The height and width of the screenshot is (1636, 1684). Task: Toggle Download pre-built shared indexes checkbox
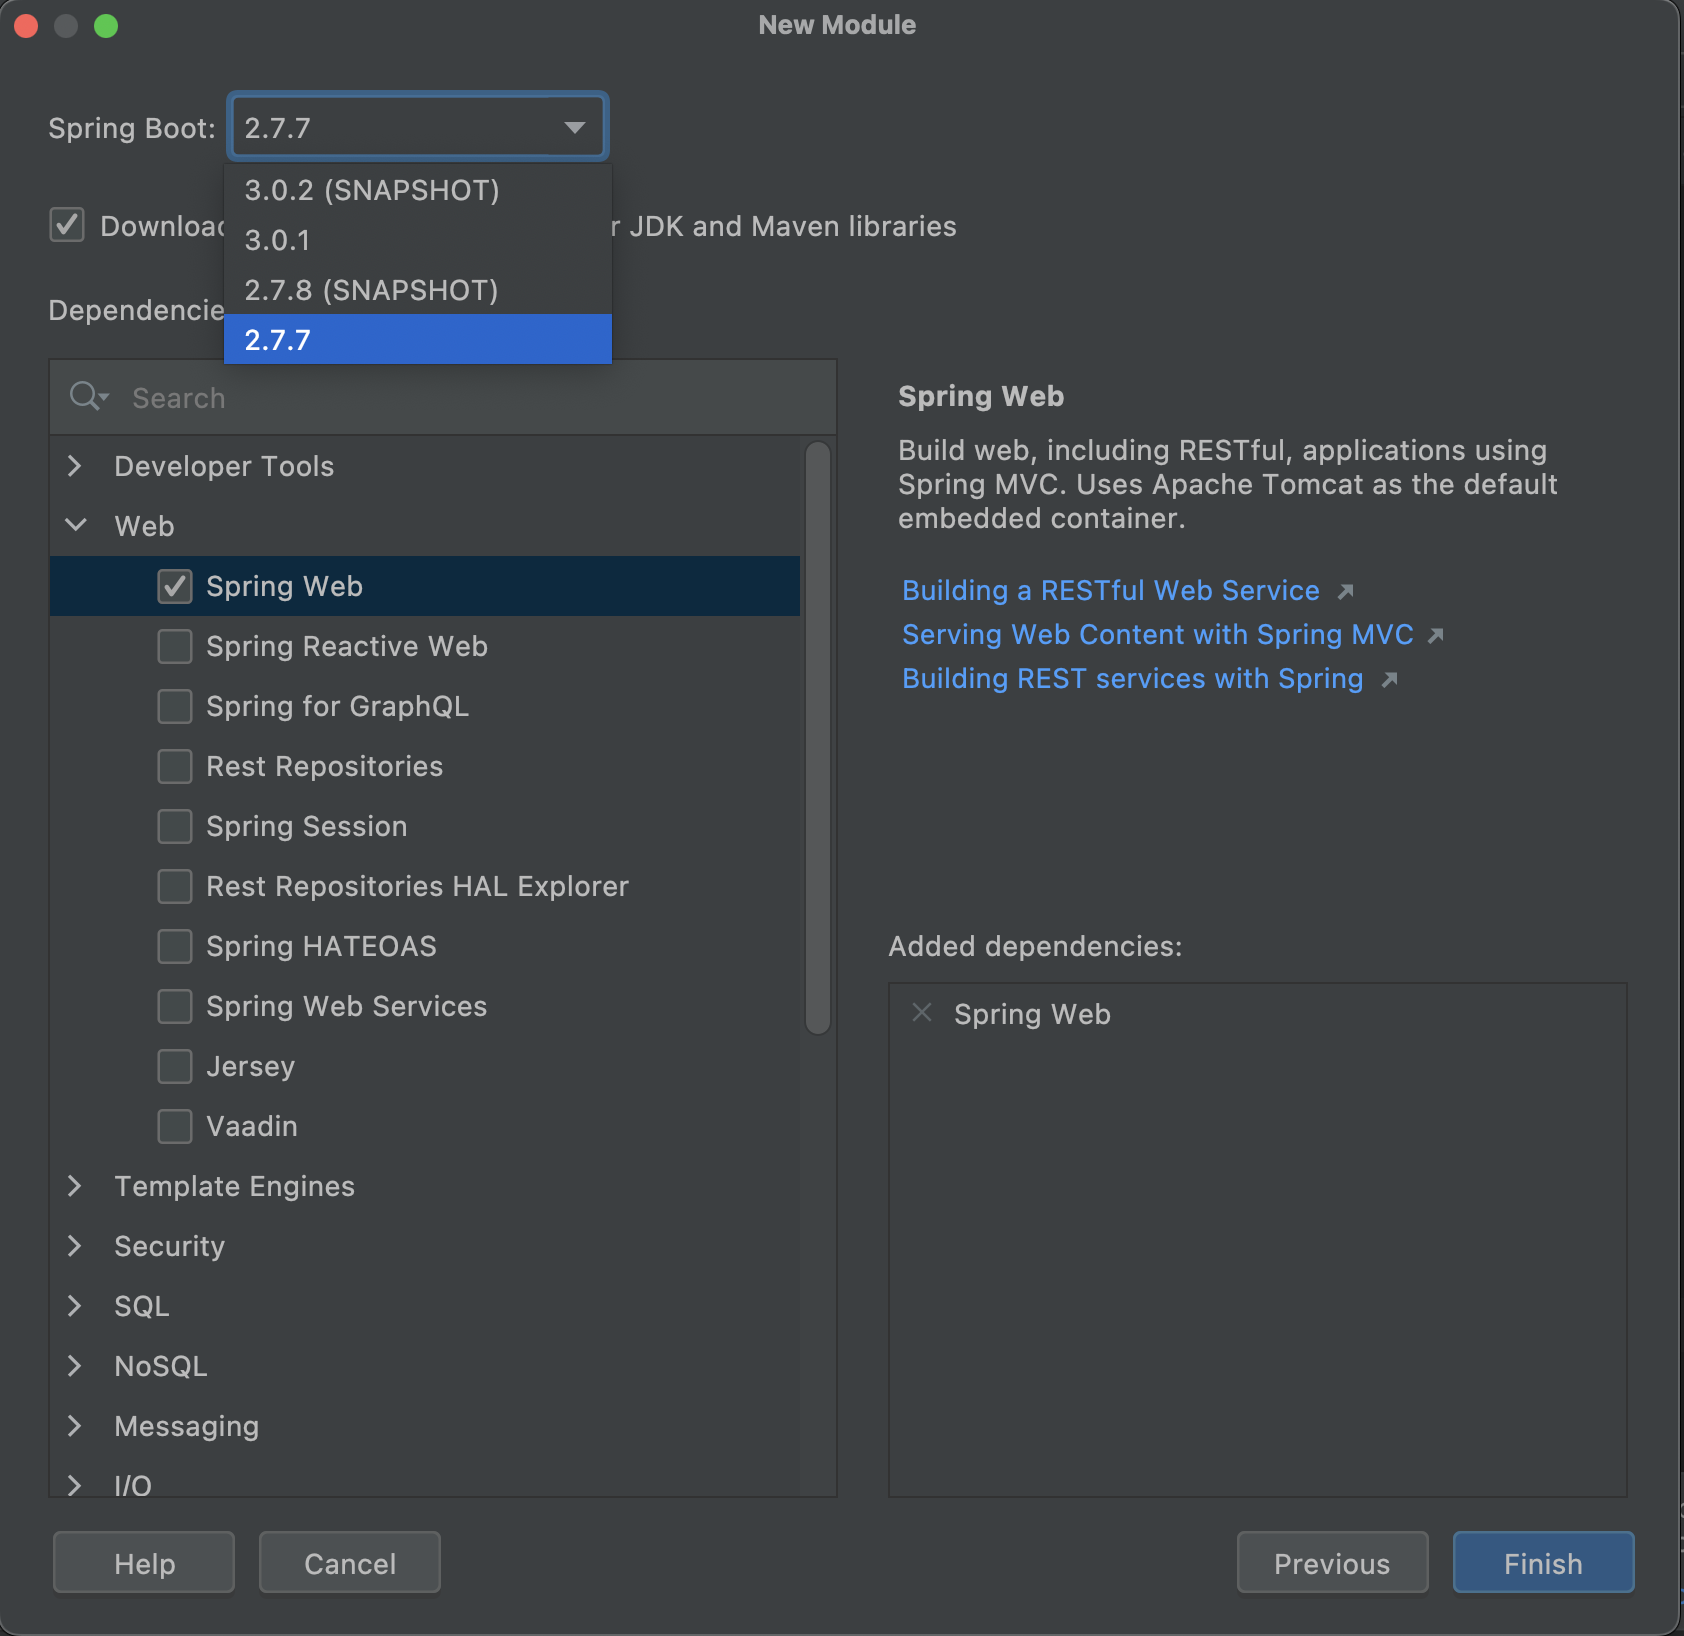coord(67,225)
